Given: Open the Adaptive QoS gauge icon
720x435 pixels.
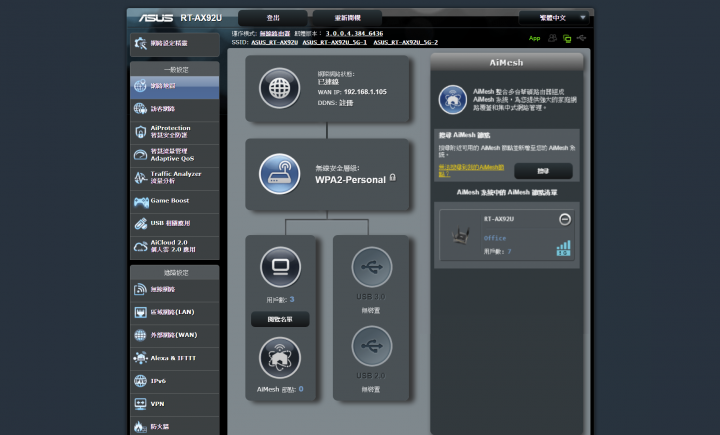Looking at the screenshot, I should [140, 155].
